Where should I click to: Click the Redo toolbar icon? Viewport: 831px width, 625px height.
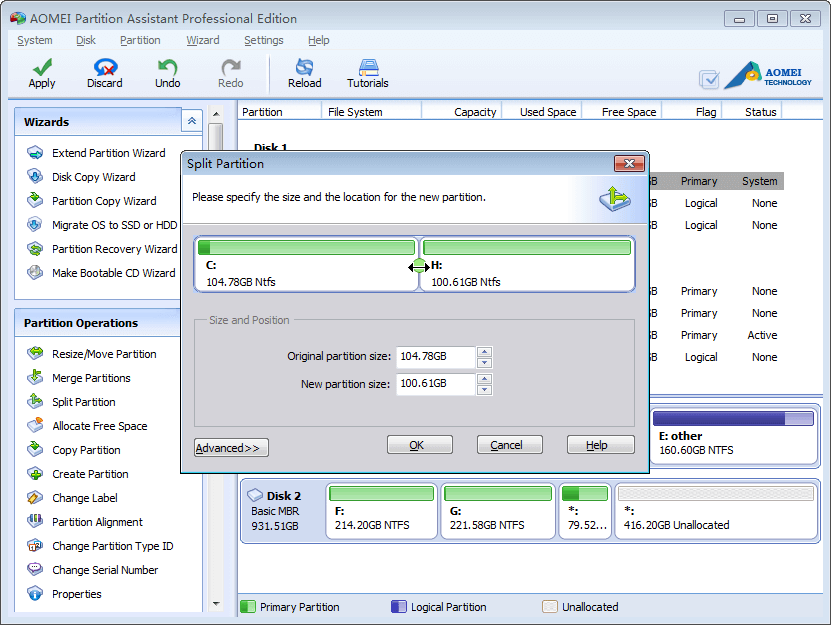[231, 73]
